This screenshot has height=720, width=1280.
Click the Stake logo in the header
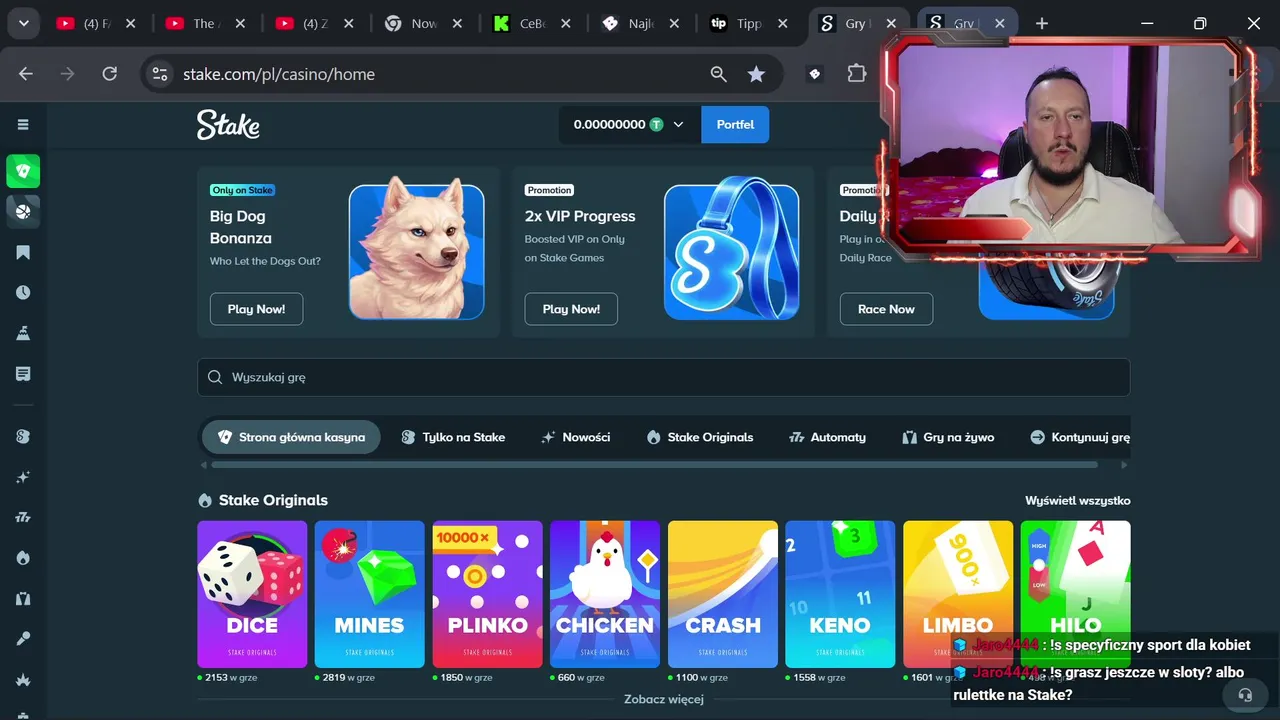(x=228, y=124)
